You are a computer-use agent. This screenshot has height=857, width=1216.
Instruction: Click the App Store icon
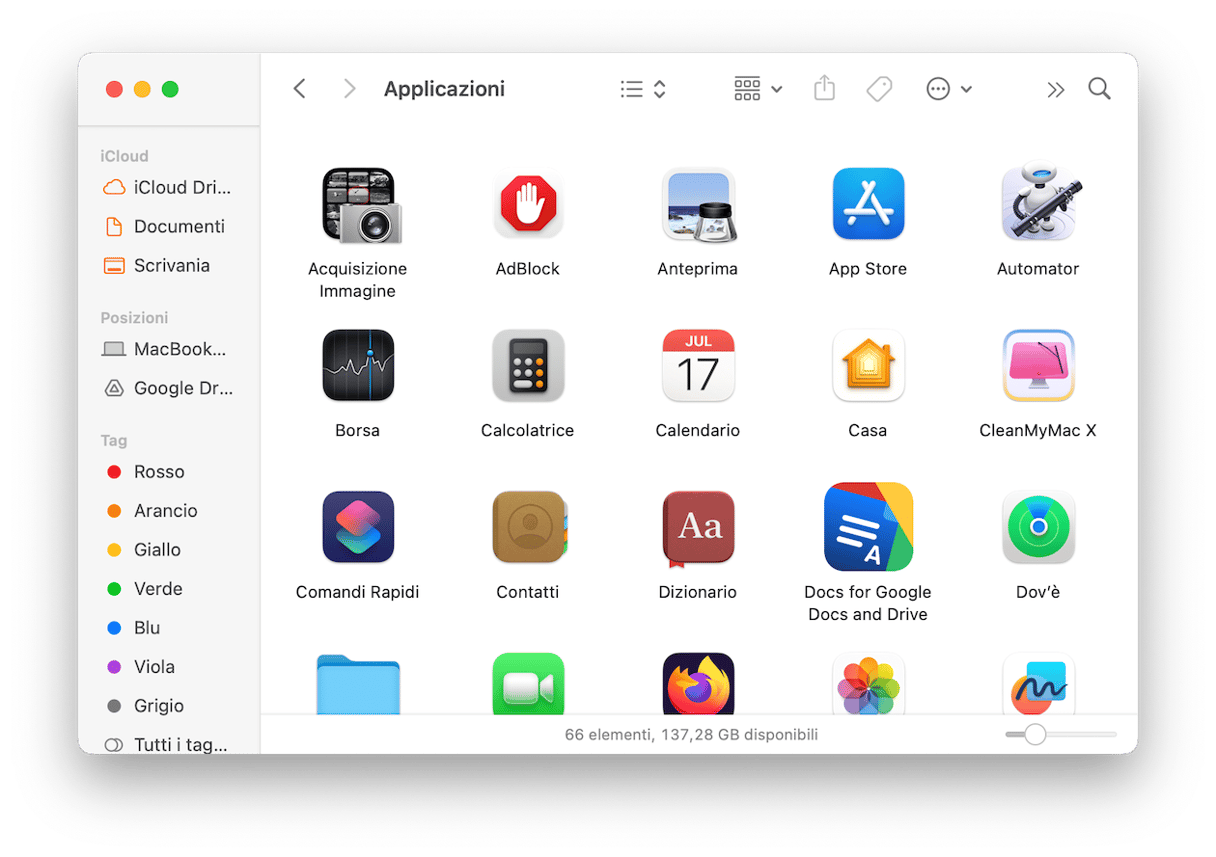pyautogui.click(x=868, y=204)
